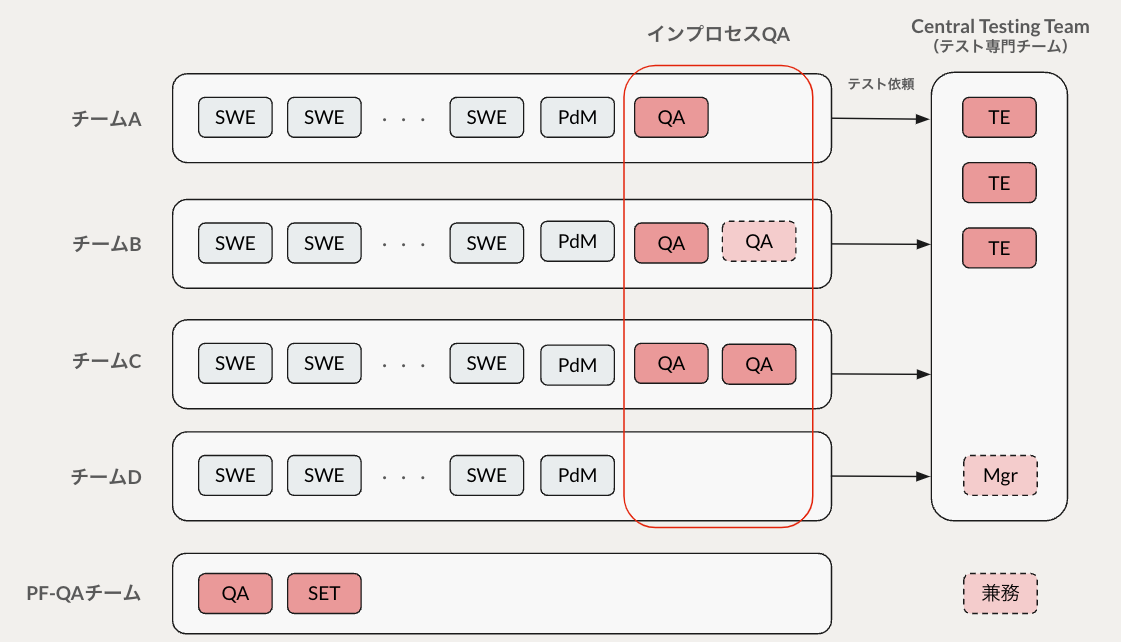The height and width of the screenshot is (642, 1121).
Task: Select the インプロセスQA heading text
Action: pos(719,34)
